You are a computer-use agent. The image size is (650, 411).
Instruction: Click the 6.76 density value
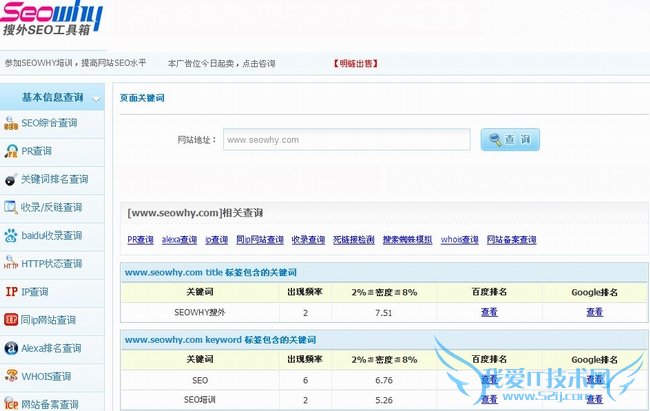(x=384, y=380)
